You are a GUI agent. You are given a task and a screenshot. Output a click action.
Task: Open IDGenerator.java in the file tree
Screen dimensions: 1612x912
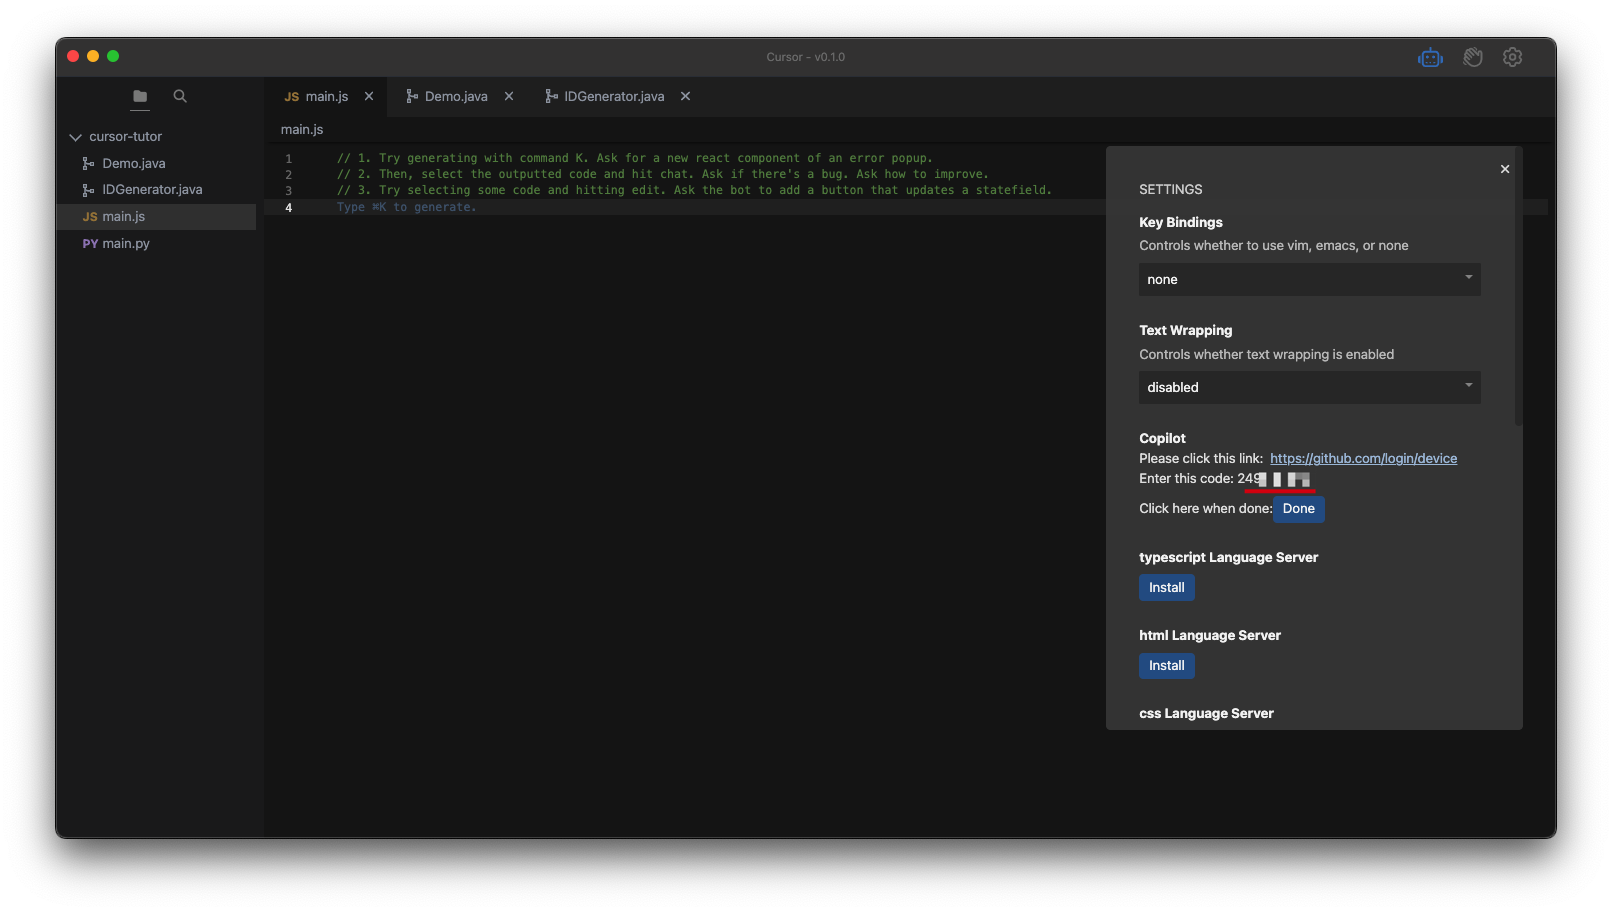click(152, 189)
